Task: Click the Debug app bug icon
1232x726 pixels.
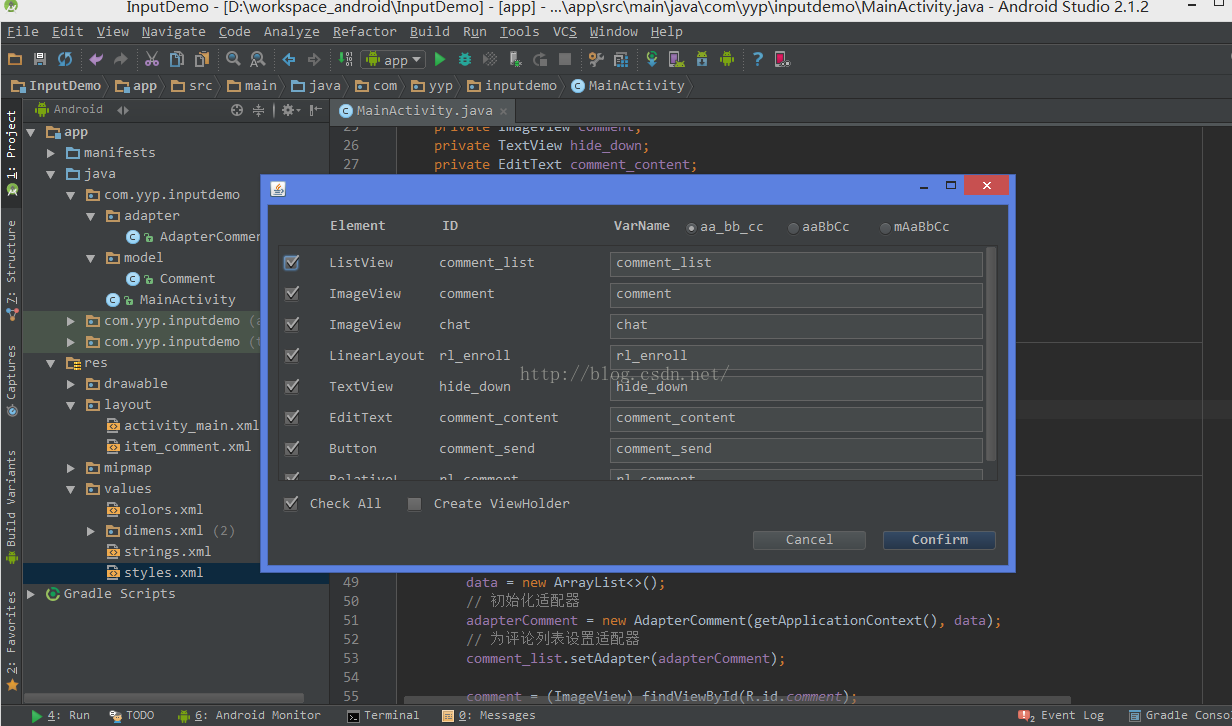Action: point(465,60)
